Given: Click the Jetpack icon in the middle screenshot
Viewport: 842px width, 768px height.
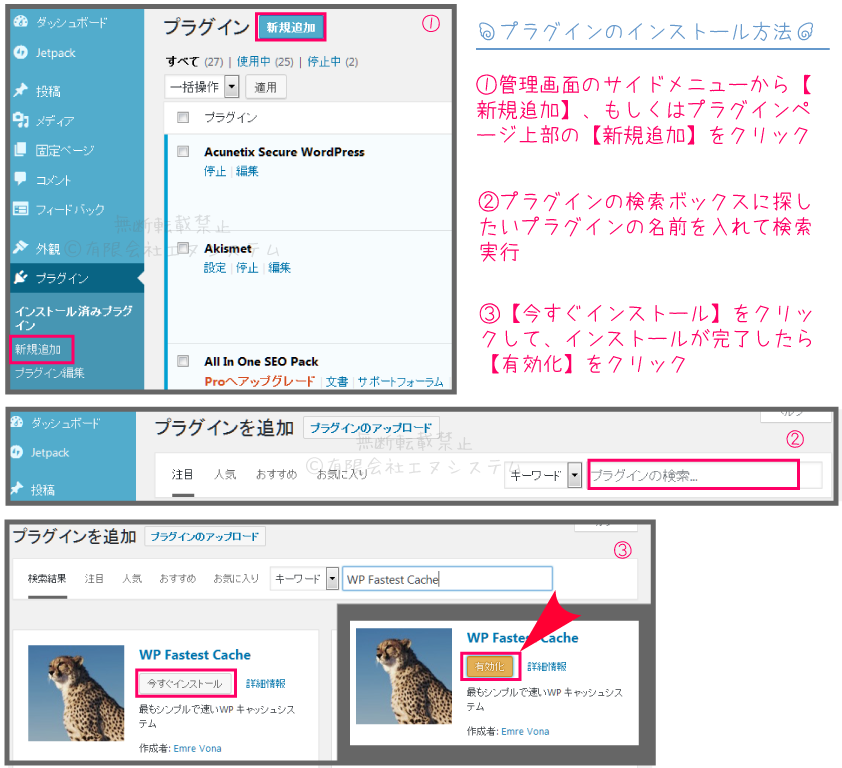Looking at the screenshot, I should pyautogui.click(x=17, y=452).
